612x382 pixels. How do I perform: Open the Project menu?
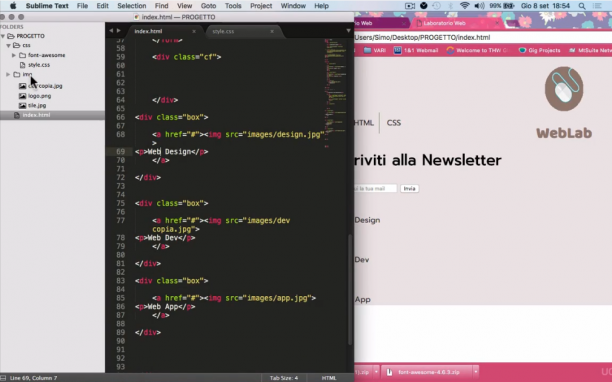(261, 6)
